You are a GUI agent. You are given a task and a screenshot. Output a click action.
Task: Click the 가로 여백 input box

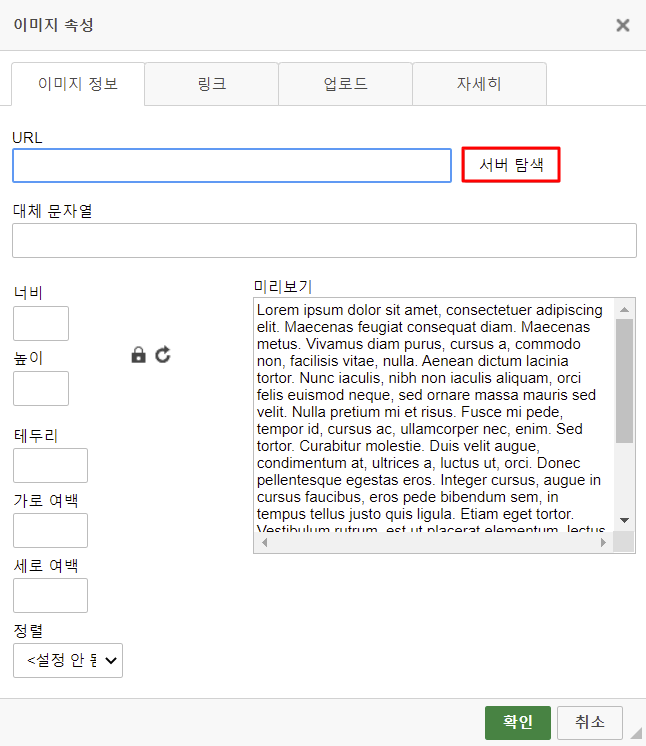(50, 531)
